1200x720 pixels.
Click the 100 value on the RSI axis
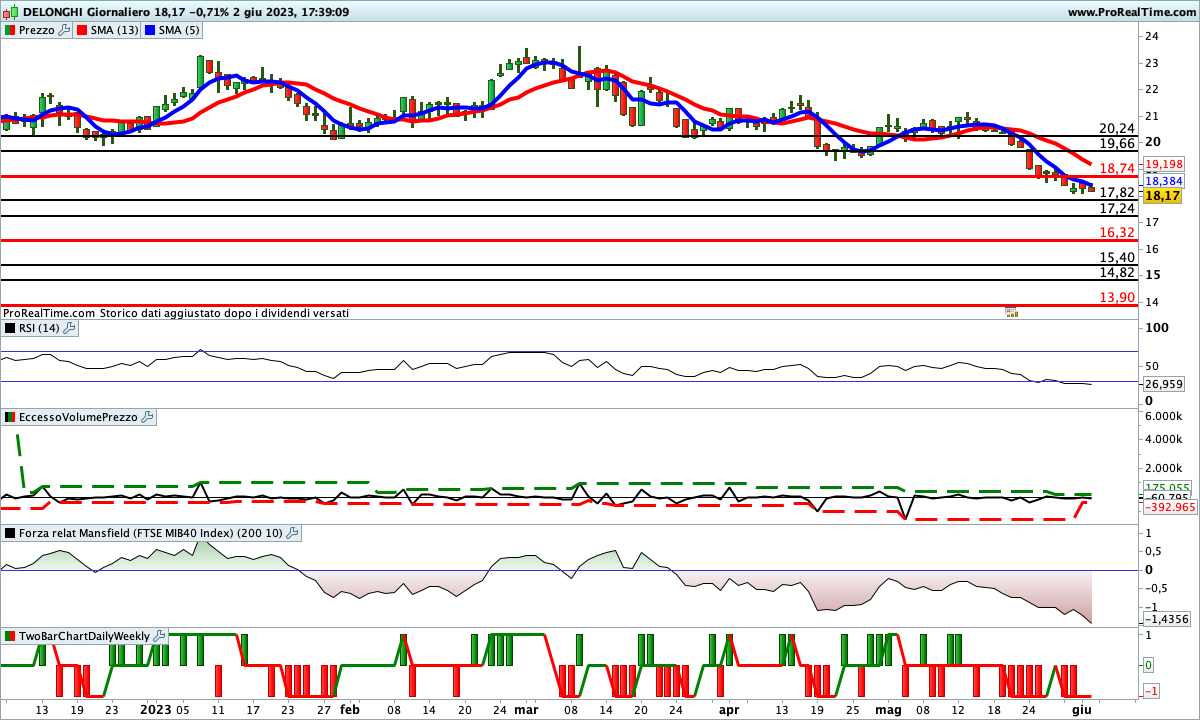[x=1157, y=328]
